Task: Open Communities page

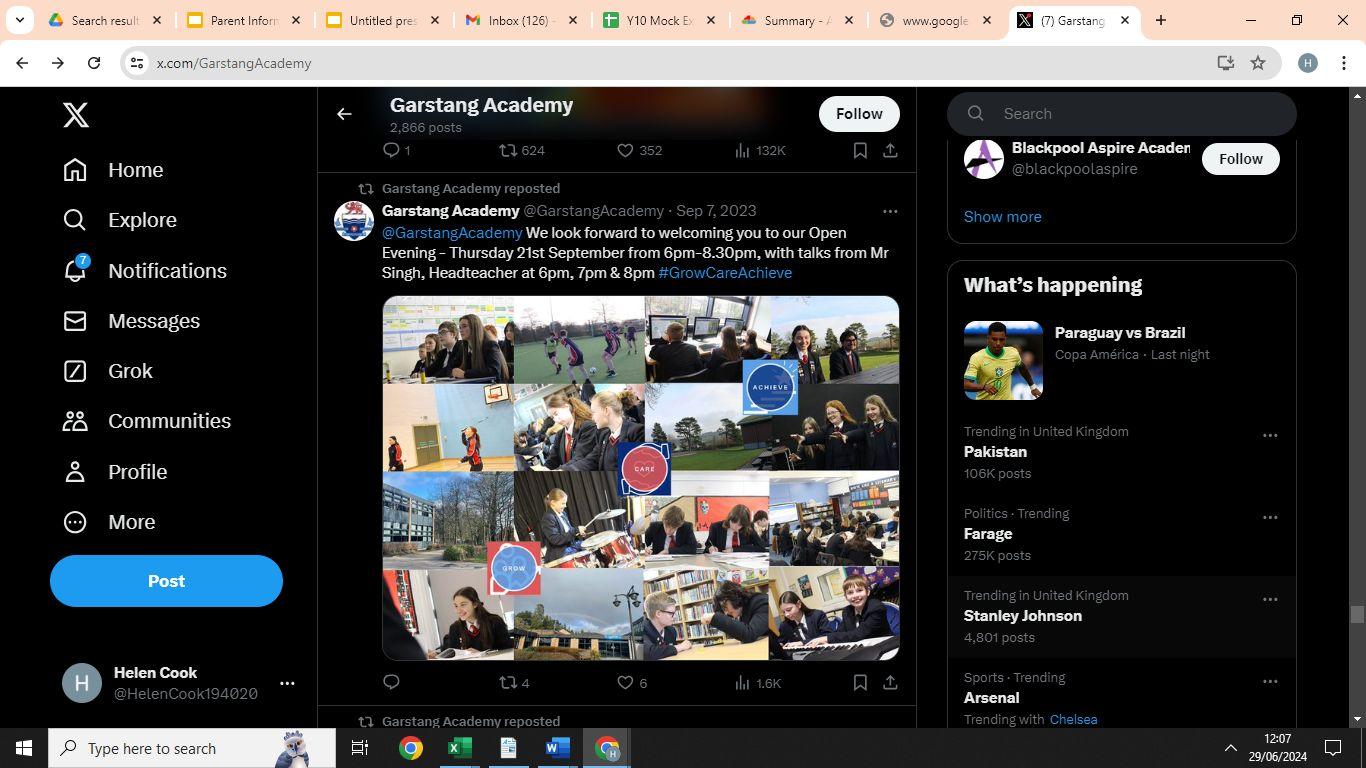Action: [x=147, y=421]
